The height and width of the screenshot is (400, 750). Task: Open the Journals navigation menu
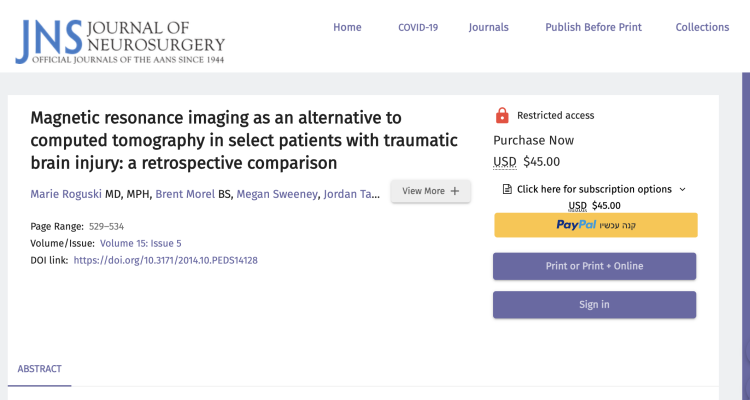click(488, 27)
